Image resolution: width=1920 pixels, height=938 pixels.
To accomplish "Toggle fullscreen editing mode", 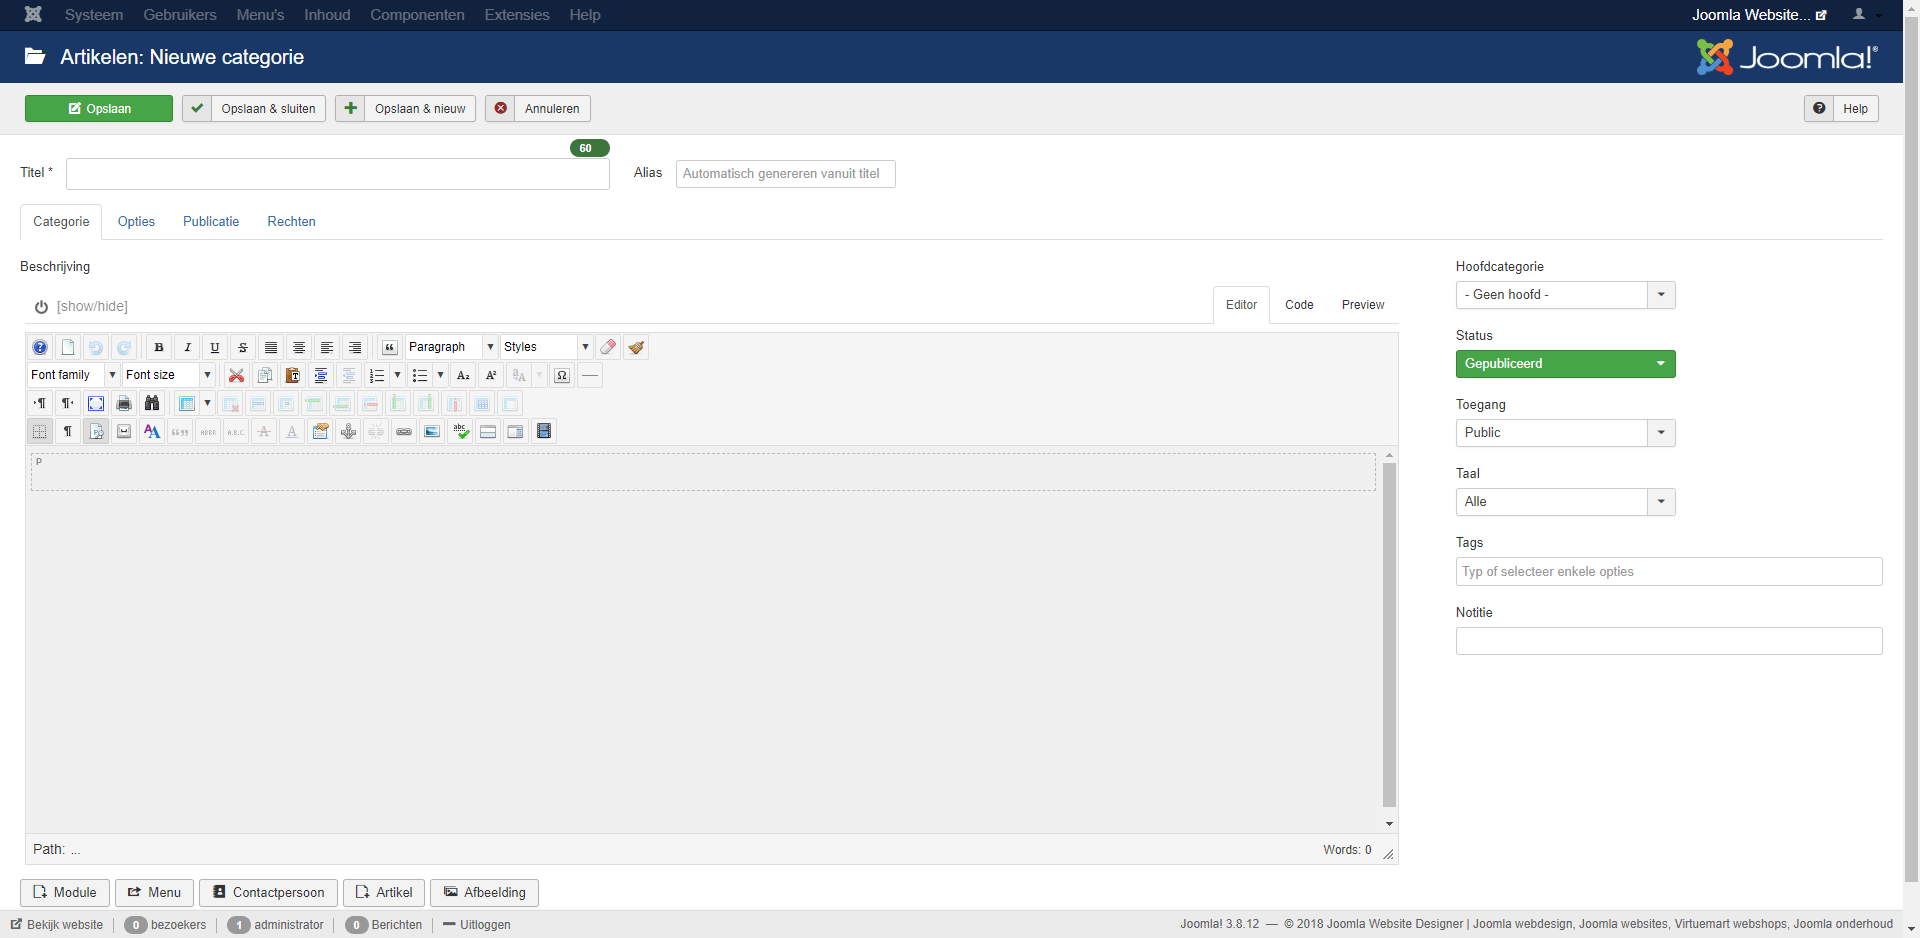I will [97, 404].
